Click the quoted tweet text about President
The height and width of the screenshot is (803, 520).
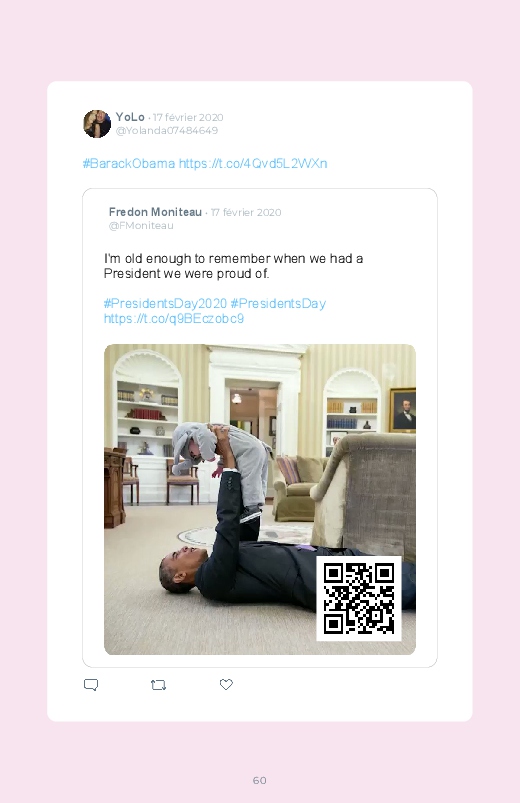234,266
